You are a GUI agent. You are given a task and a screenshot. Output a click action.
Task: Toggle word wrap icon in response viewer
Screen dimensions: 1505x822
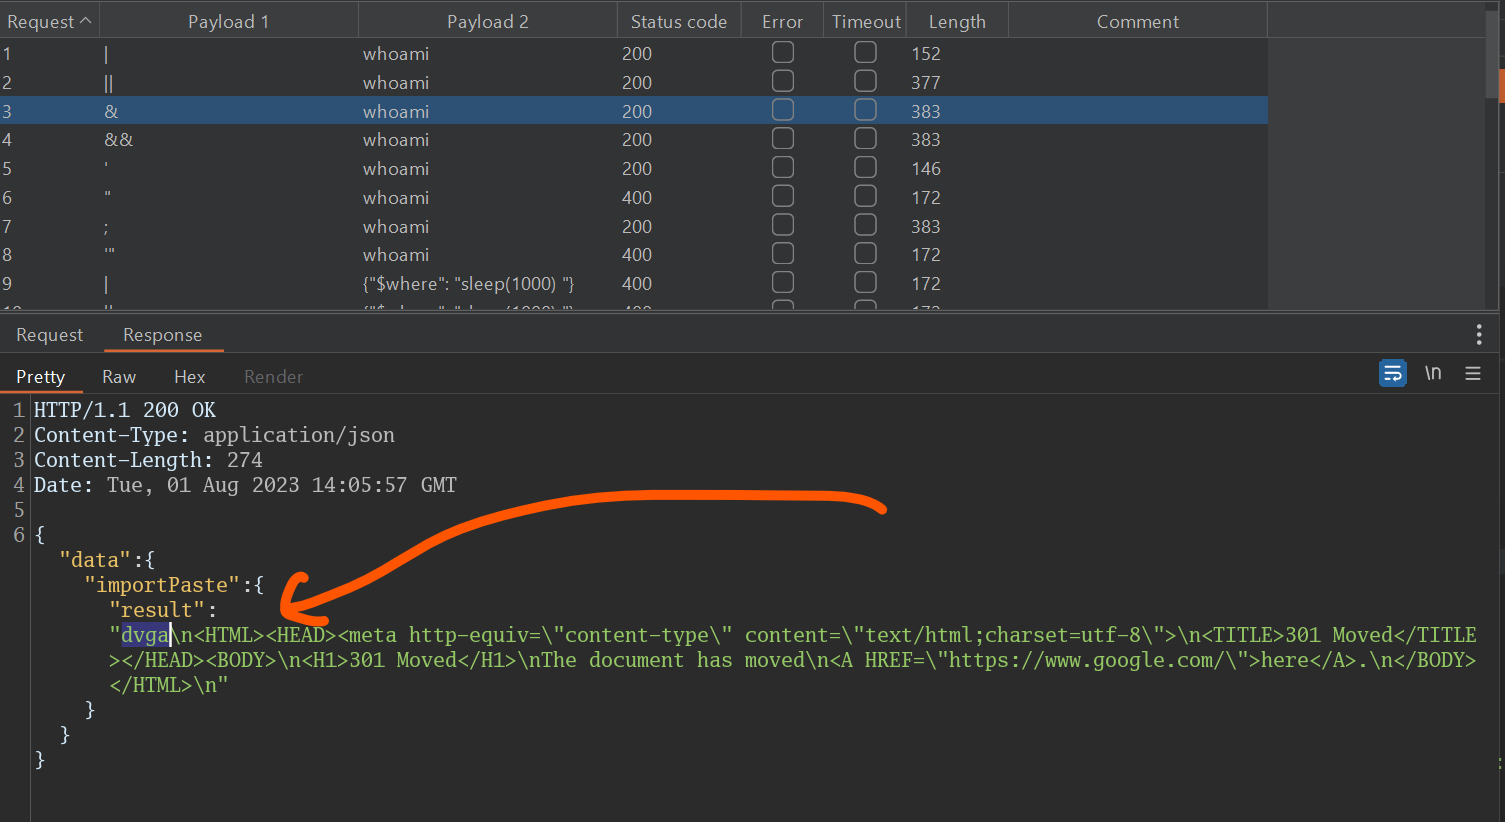coord(1392,374)
